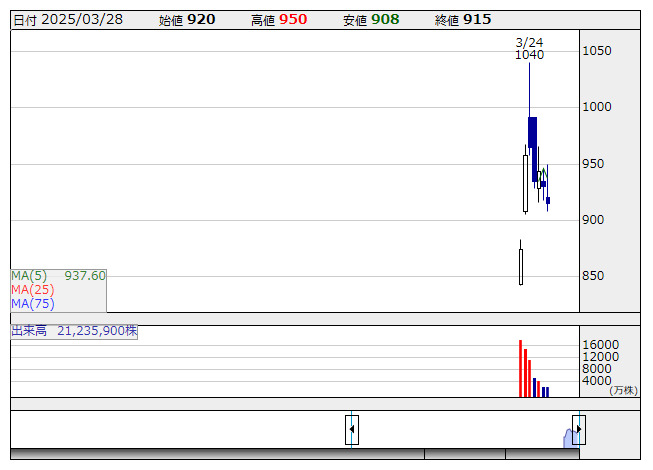Click the 1050 price axis label
Screen dimensions: 653x470
tap(597, 51)
